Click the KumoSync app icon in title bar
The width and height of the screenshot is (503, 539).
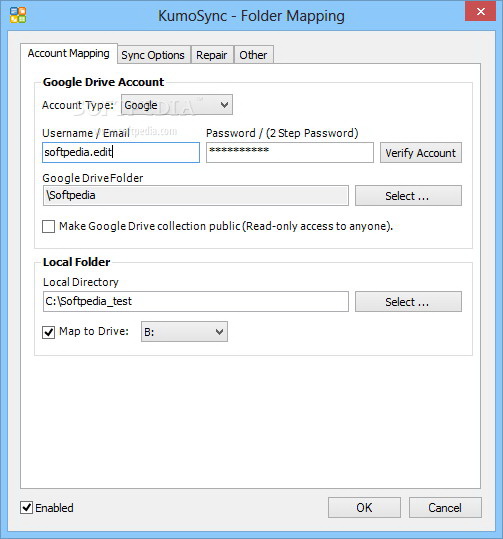pyautogui.click(x=18, y=15)
